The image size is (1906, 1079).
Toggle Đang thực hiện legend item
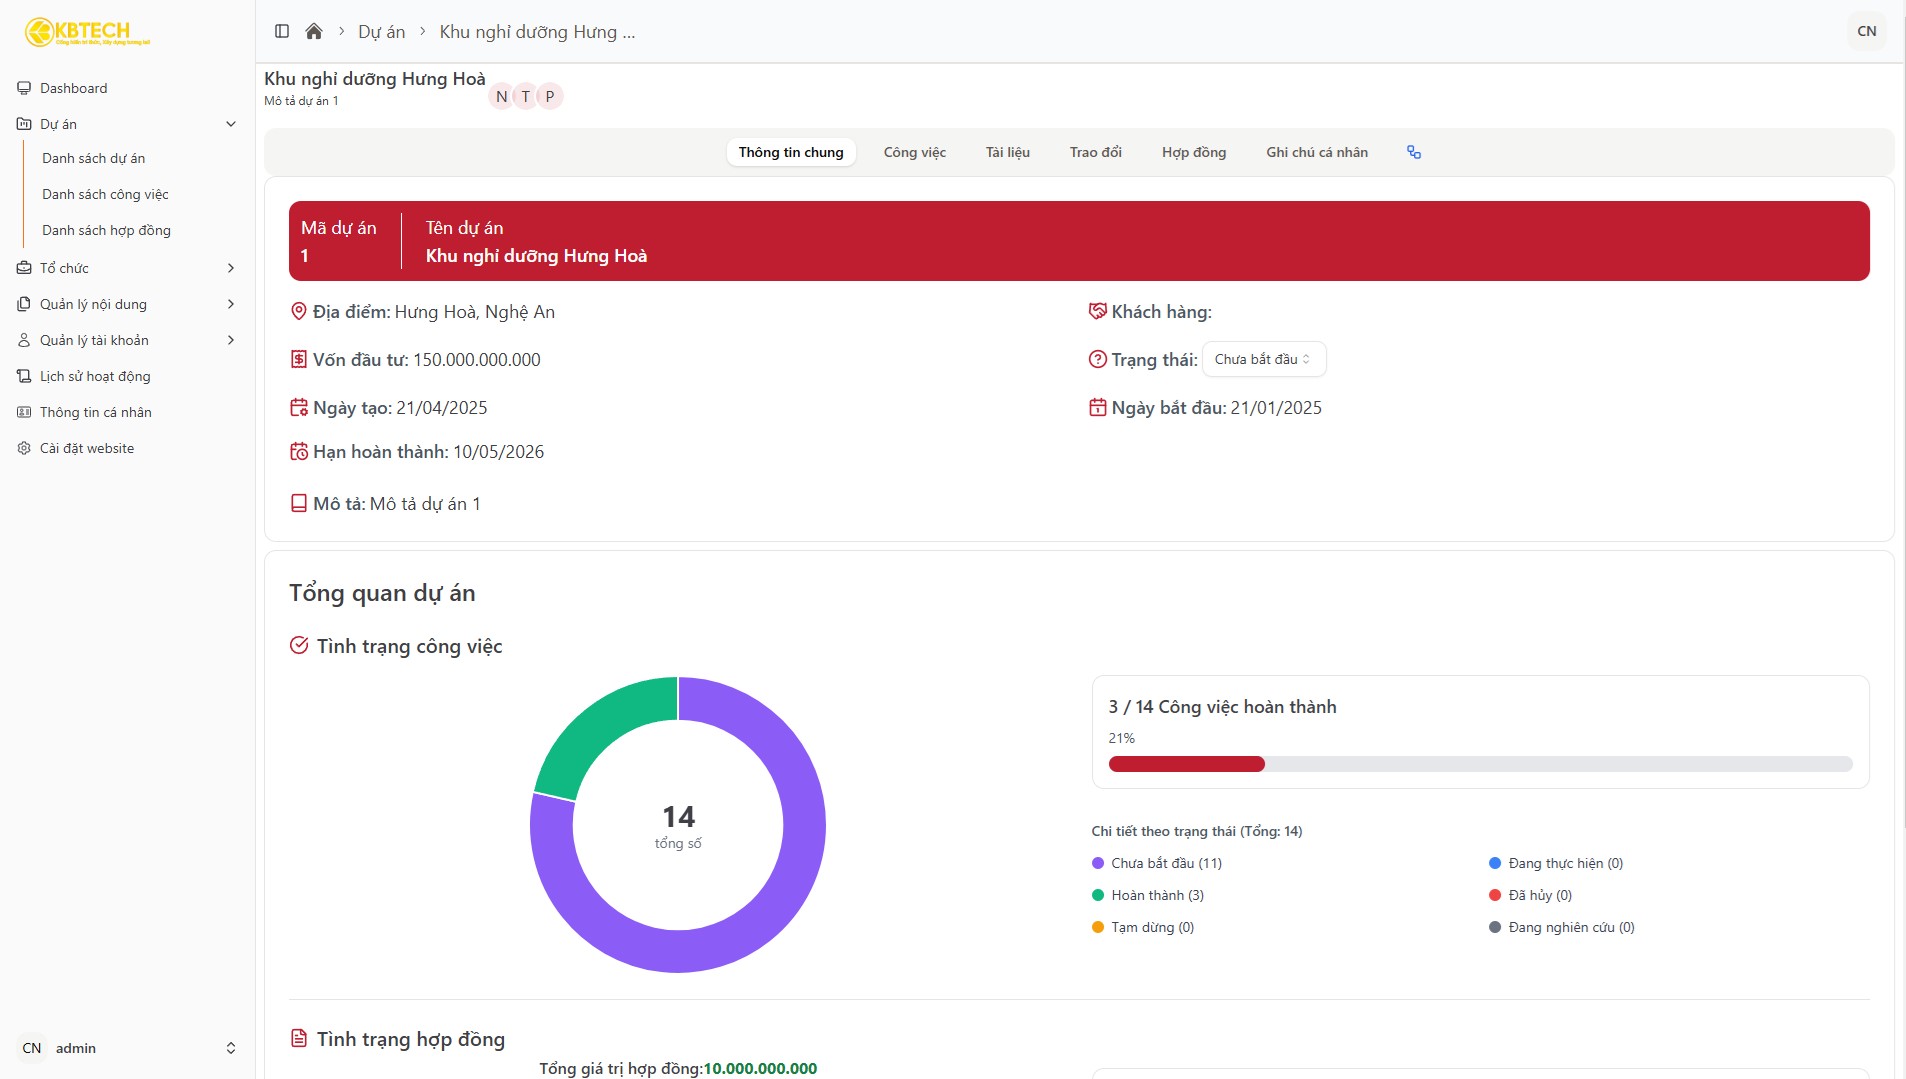pyautogui.click(x=1556, y=863)
